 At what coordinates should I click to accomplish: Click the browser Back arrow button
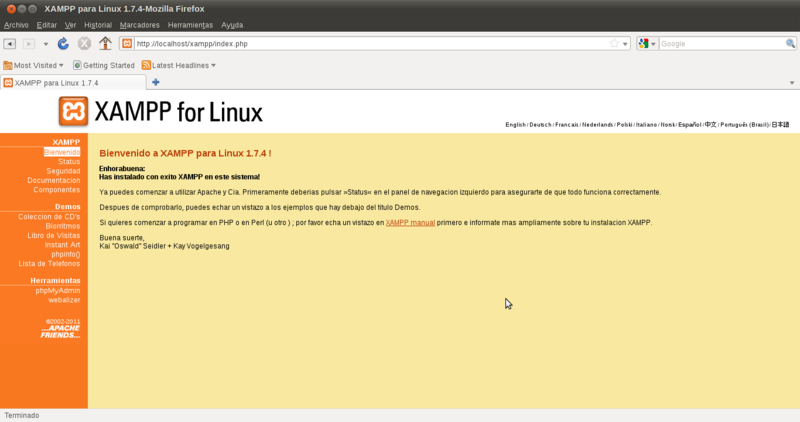coord(10,44)
